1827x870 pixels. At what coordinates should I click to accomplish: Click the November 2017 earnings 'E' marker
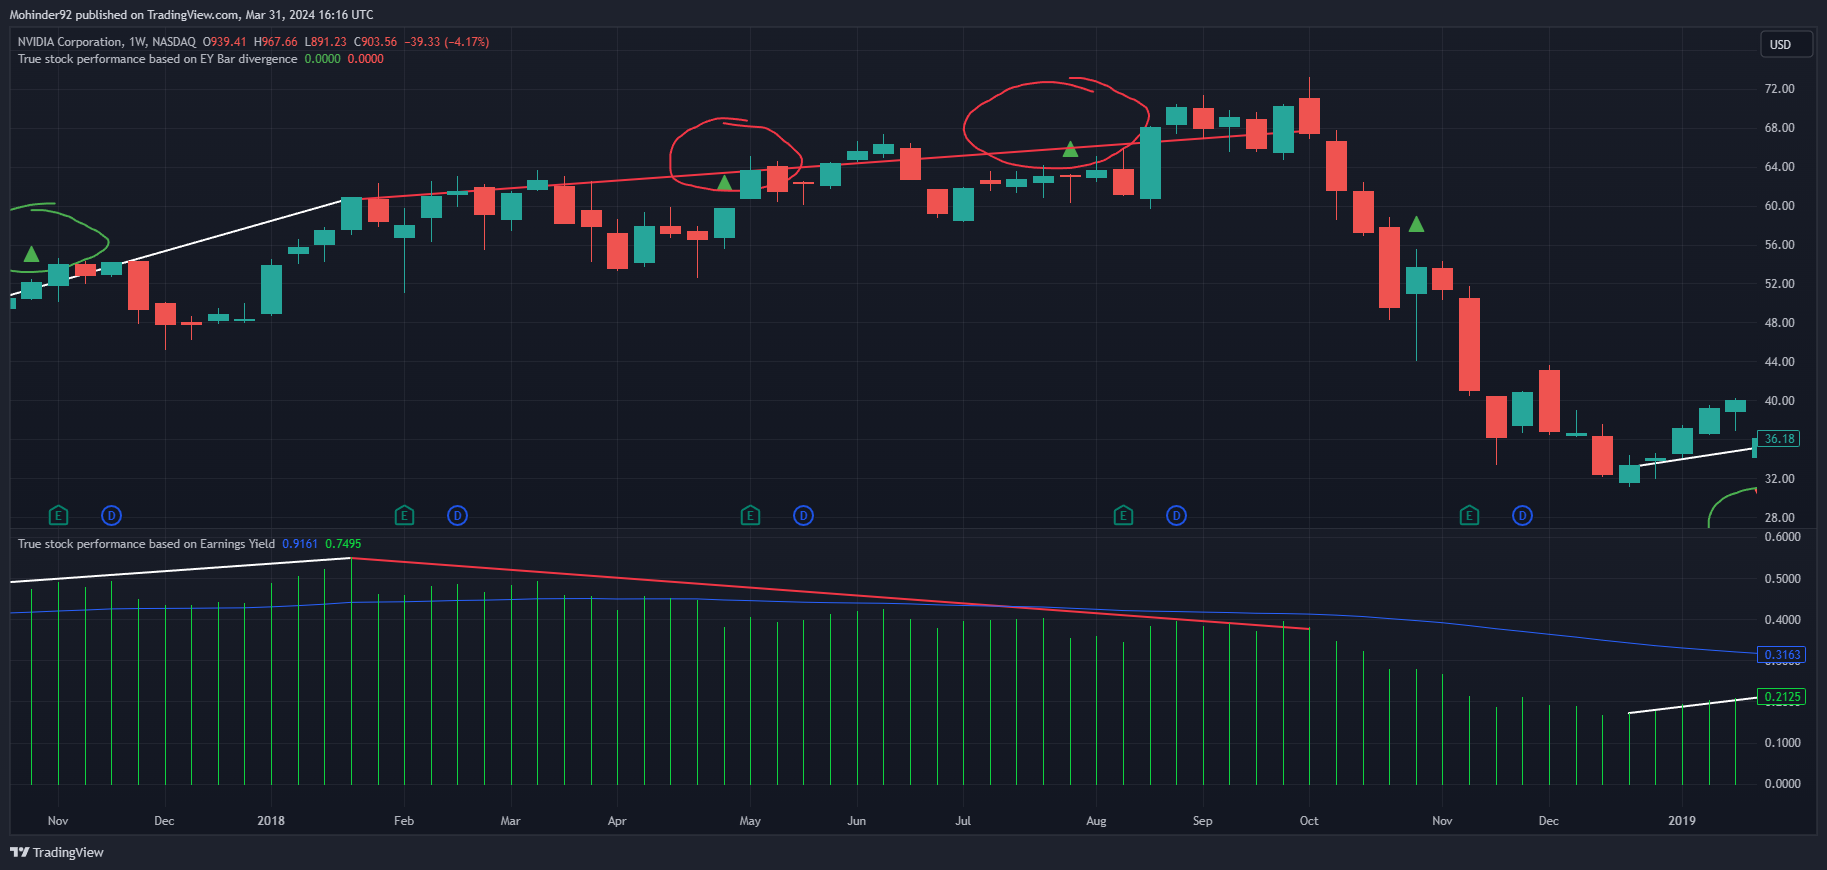[58, 516]
